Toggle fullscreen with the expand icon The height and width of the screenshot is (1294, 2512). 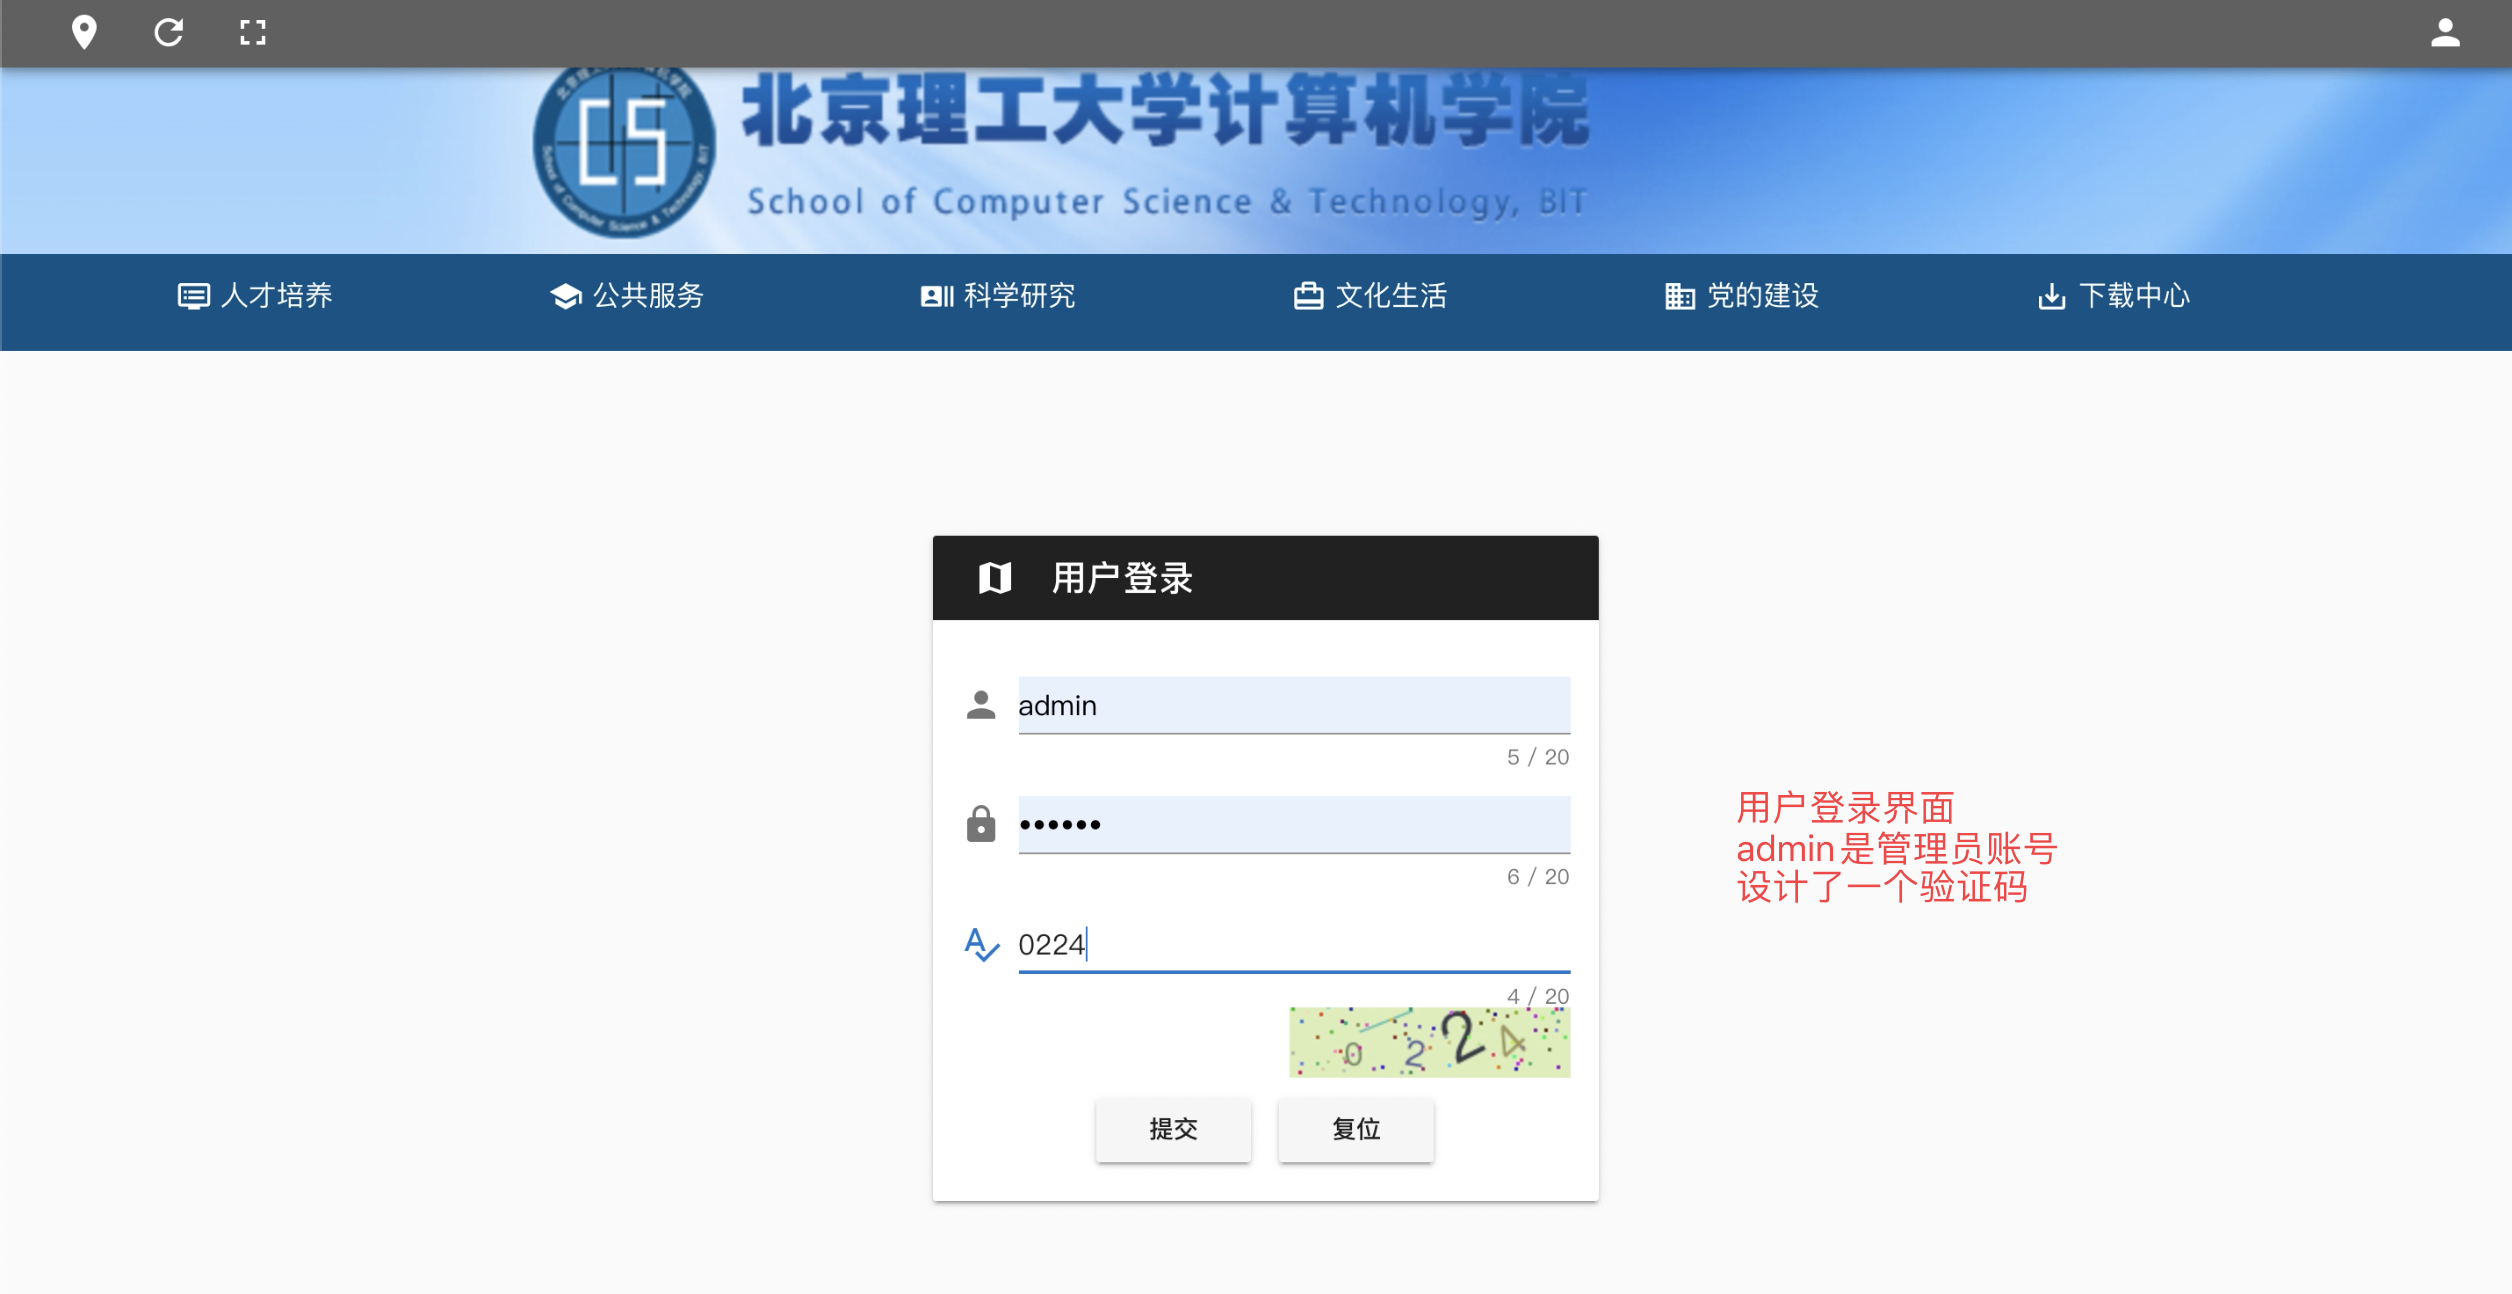point(253,33)
